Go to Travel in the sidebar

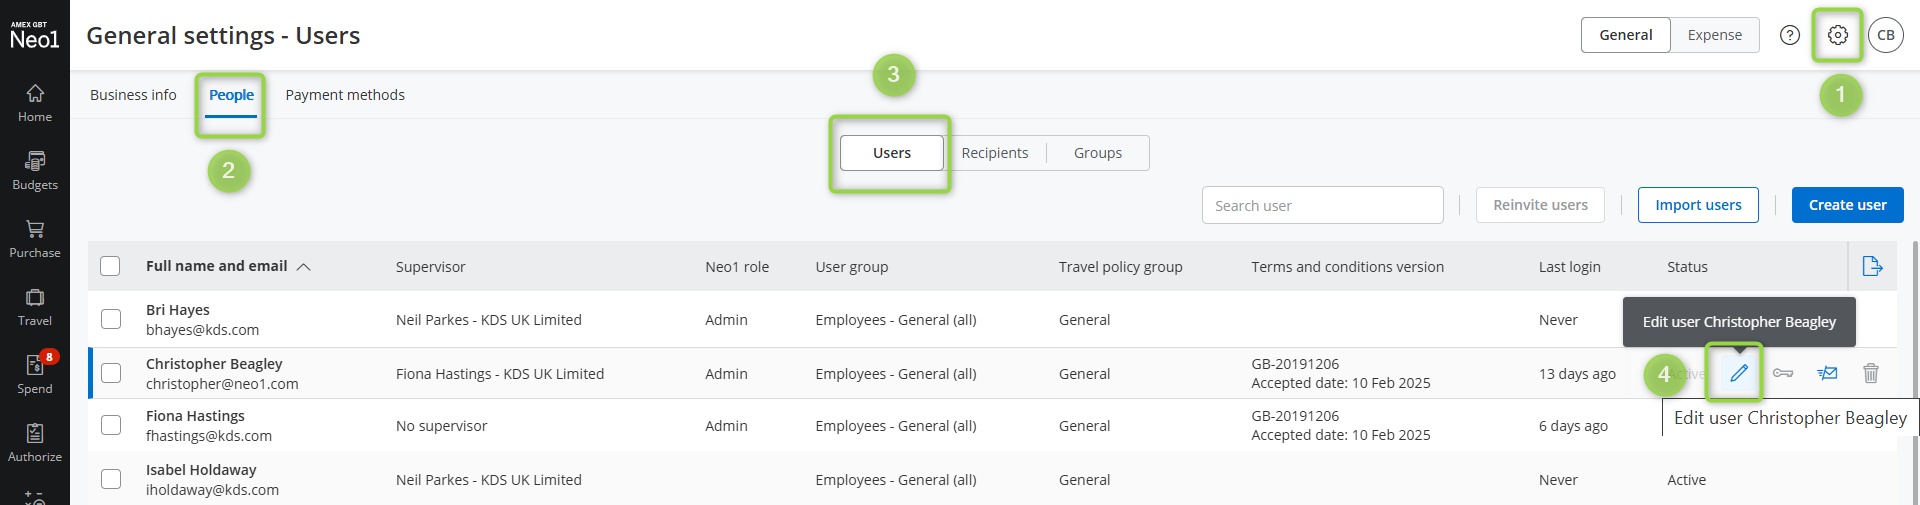pyautogui.click(x=35, y=306)
